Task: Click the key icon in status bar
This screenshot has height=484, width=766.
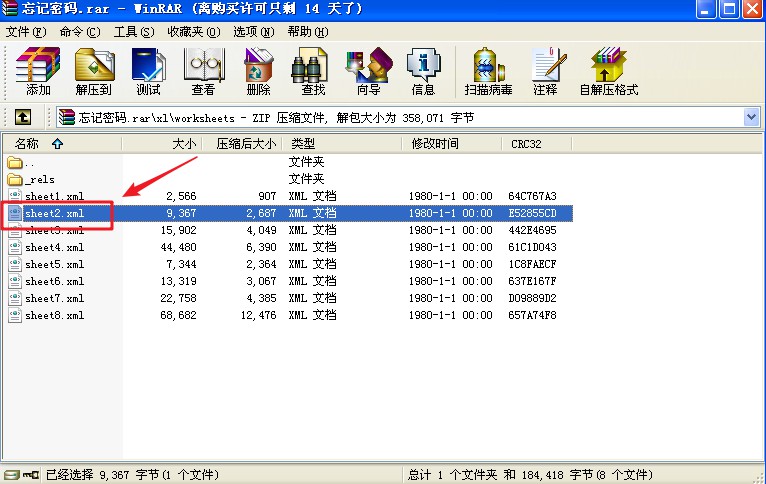Action: pos(30,475)
